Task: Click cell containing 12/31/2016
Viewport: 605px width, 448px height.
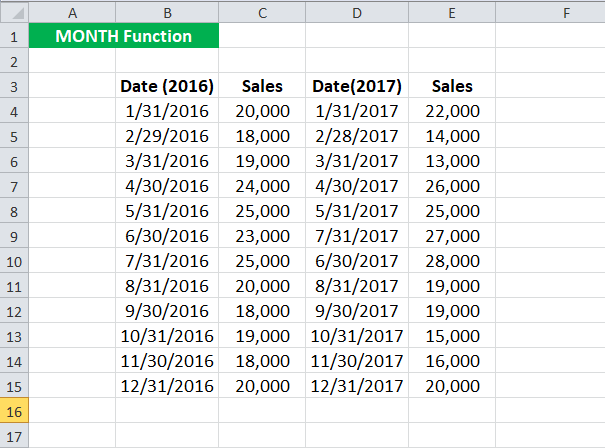Action: pyautogui.click(x=167, y=386)
